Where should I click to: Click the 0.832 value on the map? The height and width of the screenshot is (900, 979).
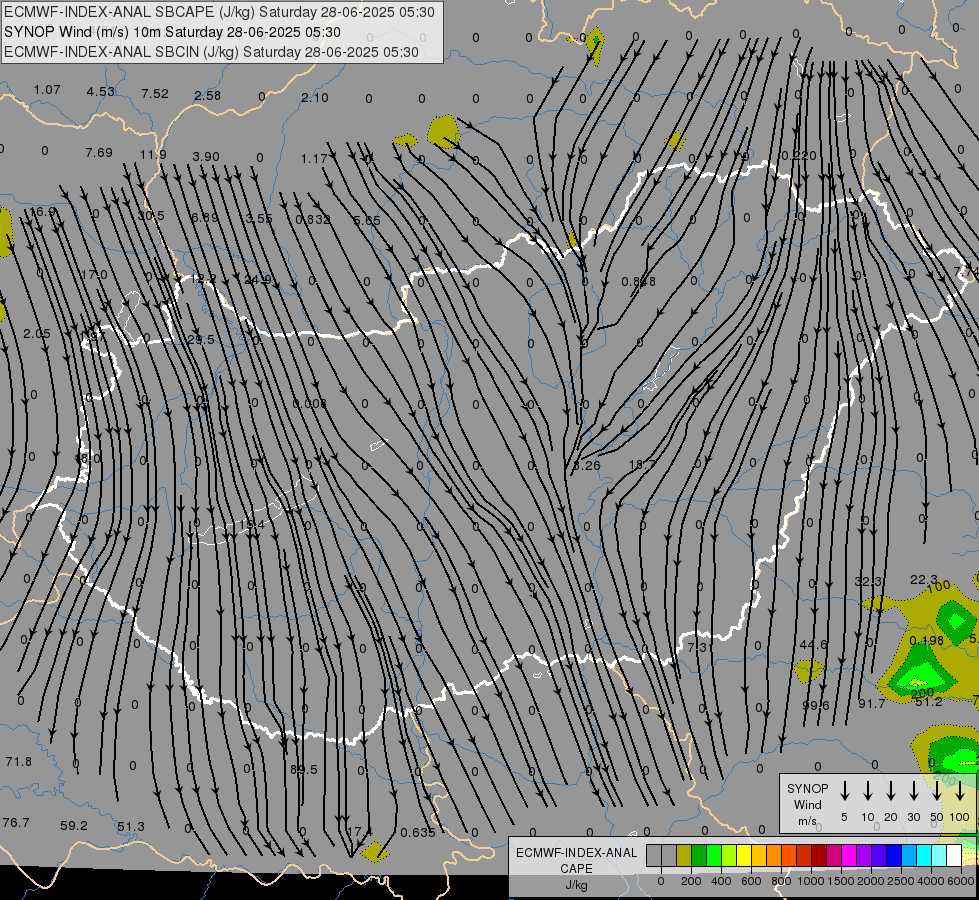tap(313, 219)
